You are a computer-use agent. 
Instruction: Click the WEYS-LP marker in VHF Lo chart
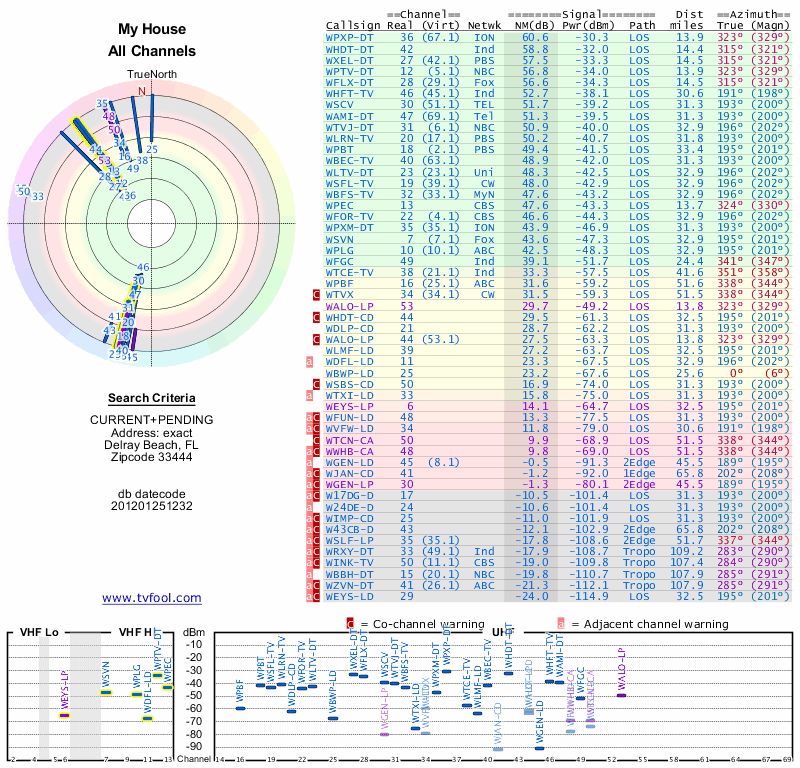coord(64,715)
